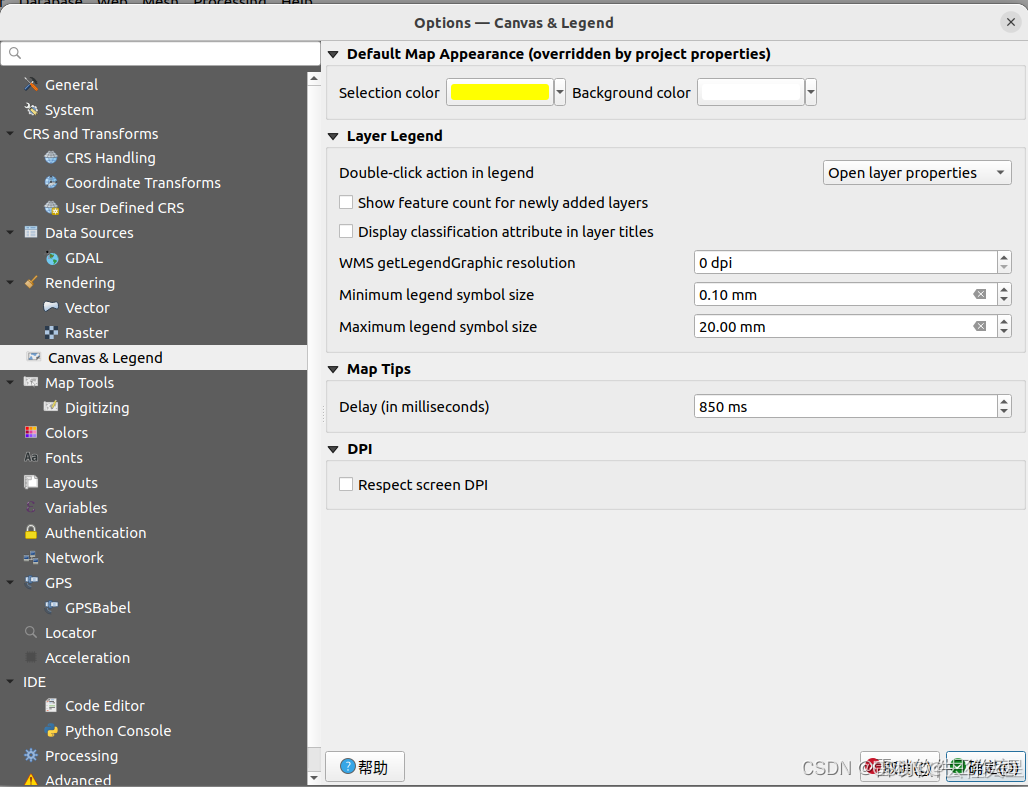Open the Raster checkerboard icon
Viewport: 1028px width, 787px height.
click(x=51, y=333)
